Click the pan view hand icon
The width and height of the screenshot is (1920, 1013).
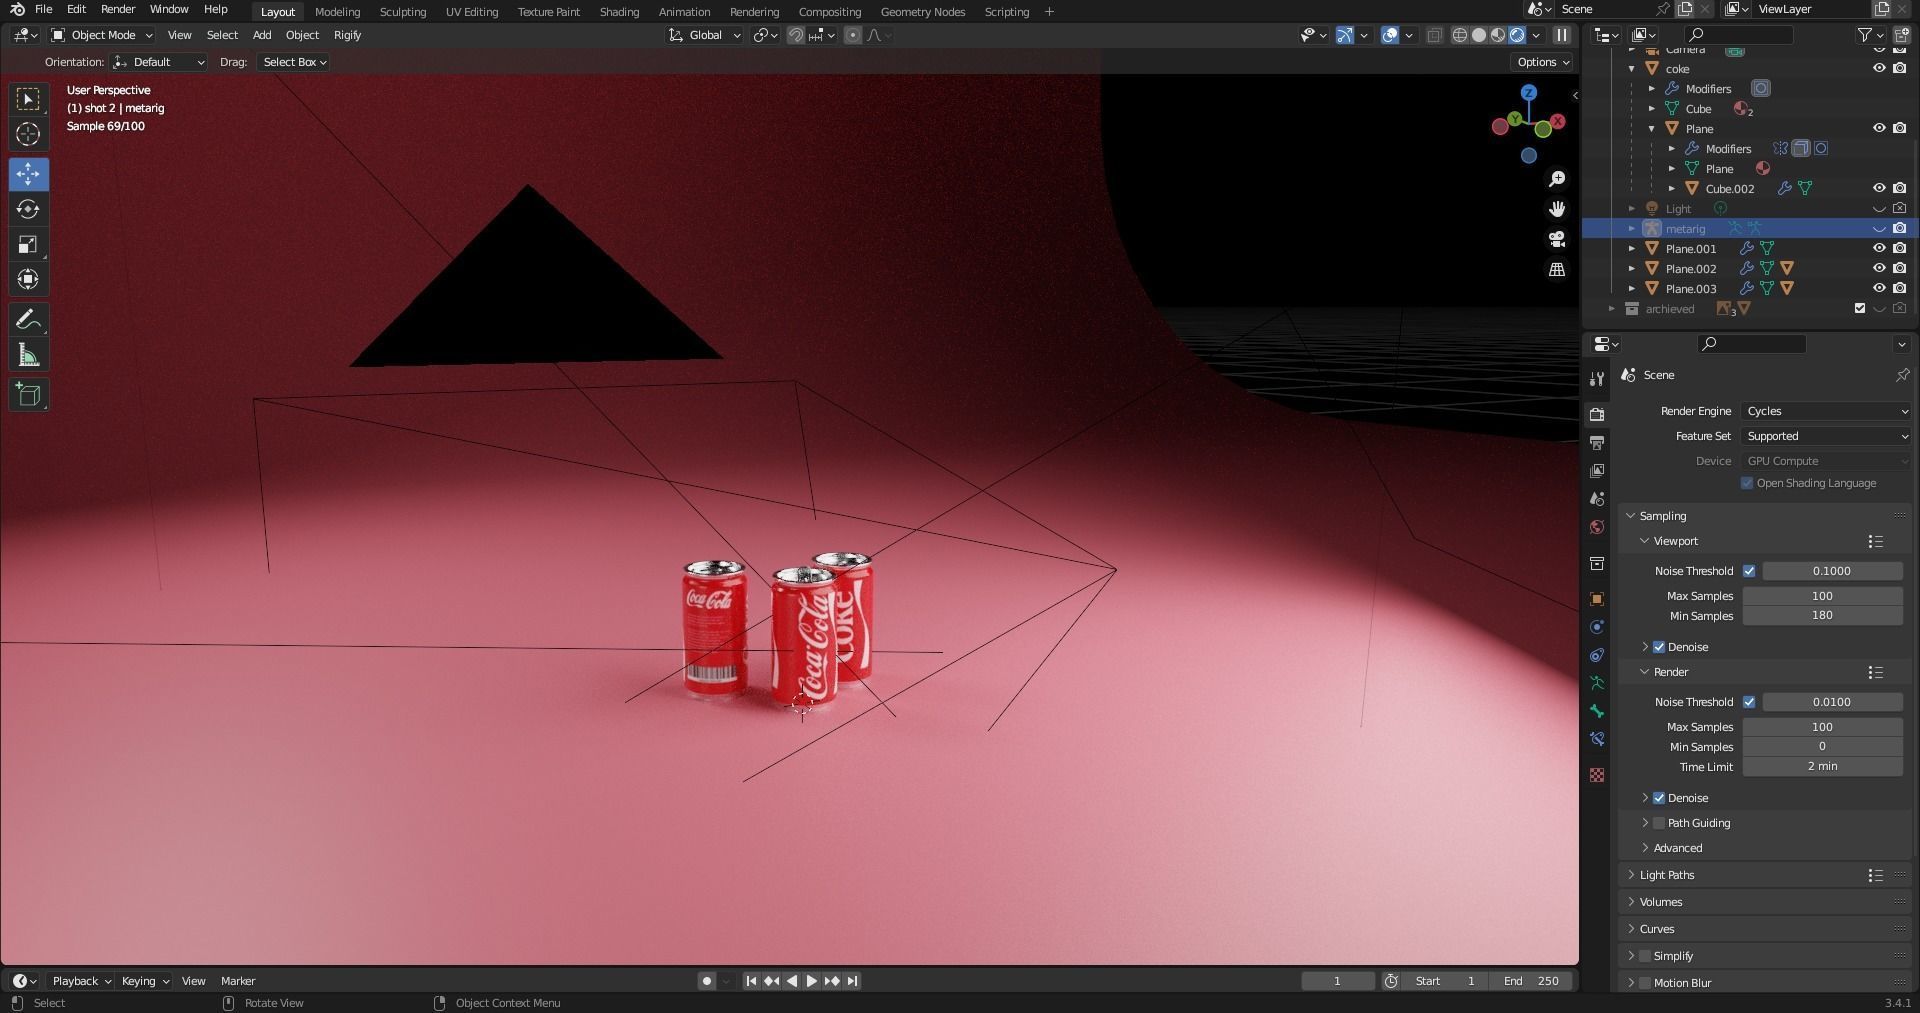(1557, 209)
